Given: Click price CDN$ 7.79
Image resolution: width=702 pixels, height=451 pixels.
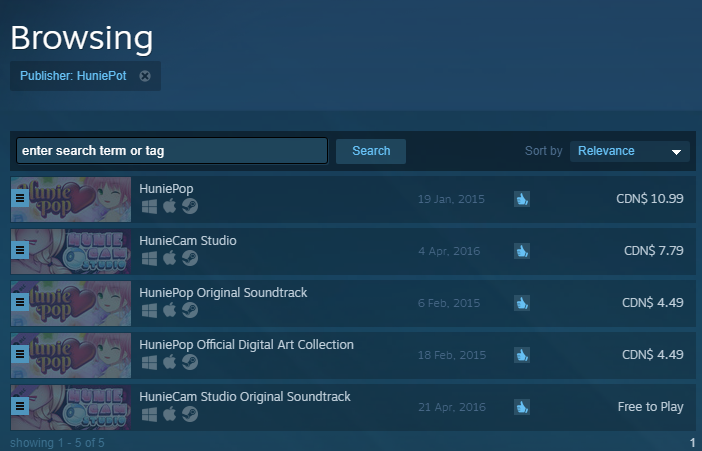Looking at the screenshot, I should pos(654,250).
